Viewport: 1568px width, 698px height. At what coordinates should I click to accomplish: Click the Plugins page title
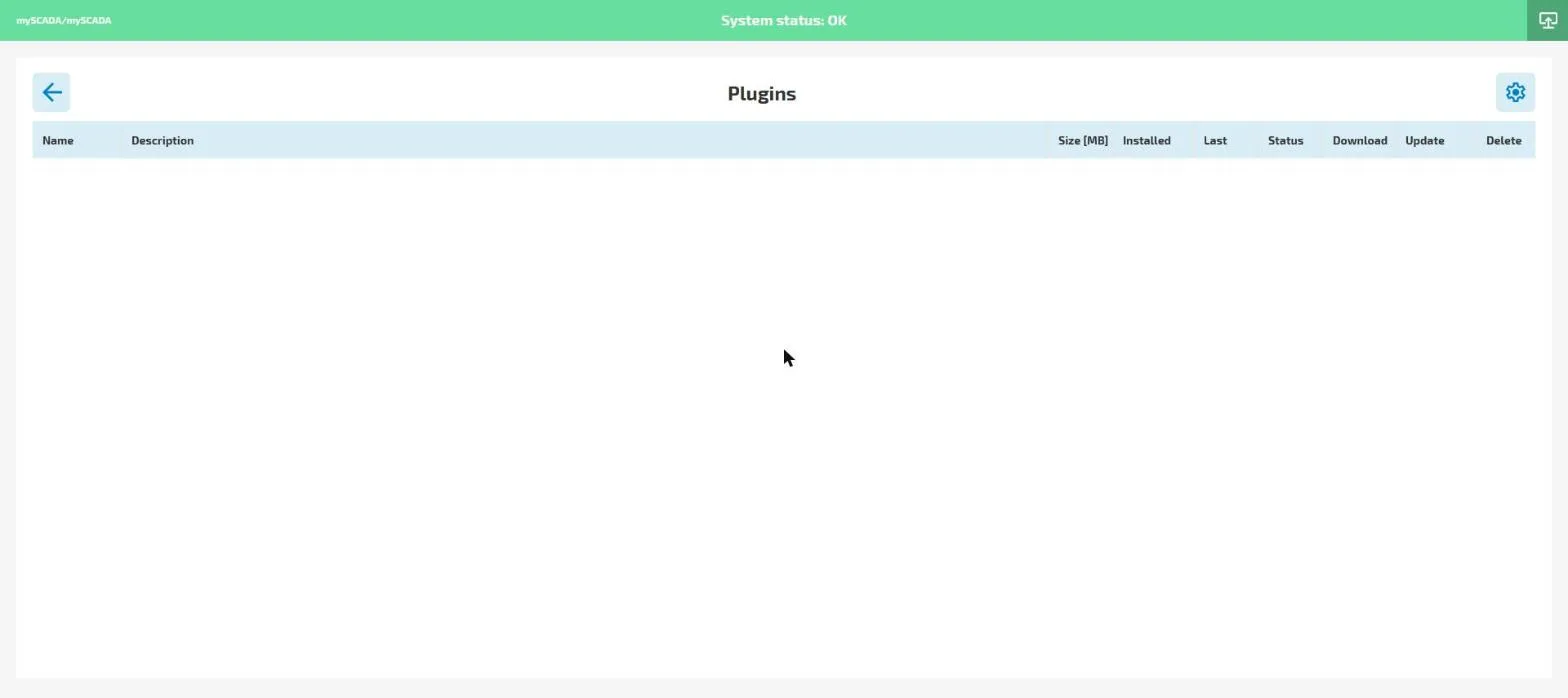762,93
